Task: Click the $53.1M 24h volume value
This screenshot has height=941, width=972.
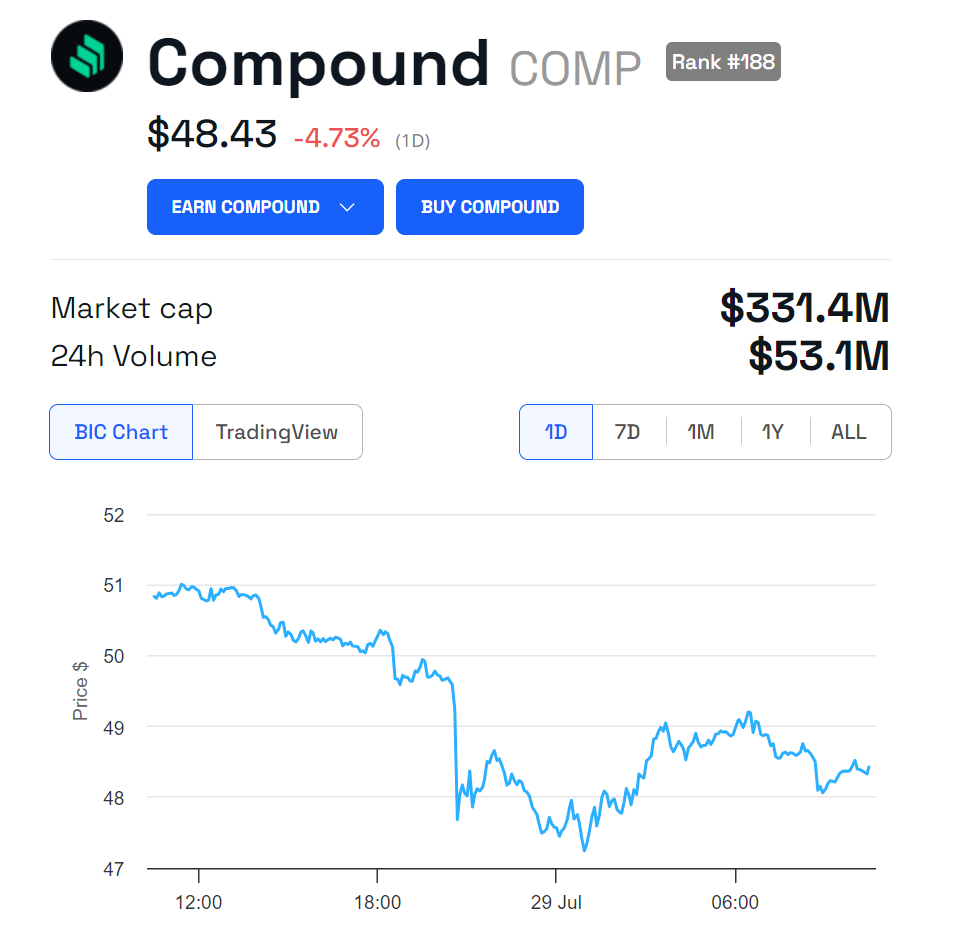Action: (x=818, y=356)
